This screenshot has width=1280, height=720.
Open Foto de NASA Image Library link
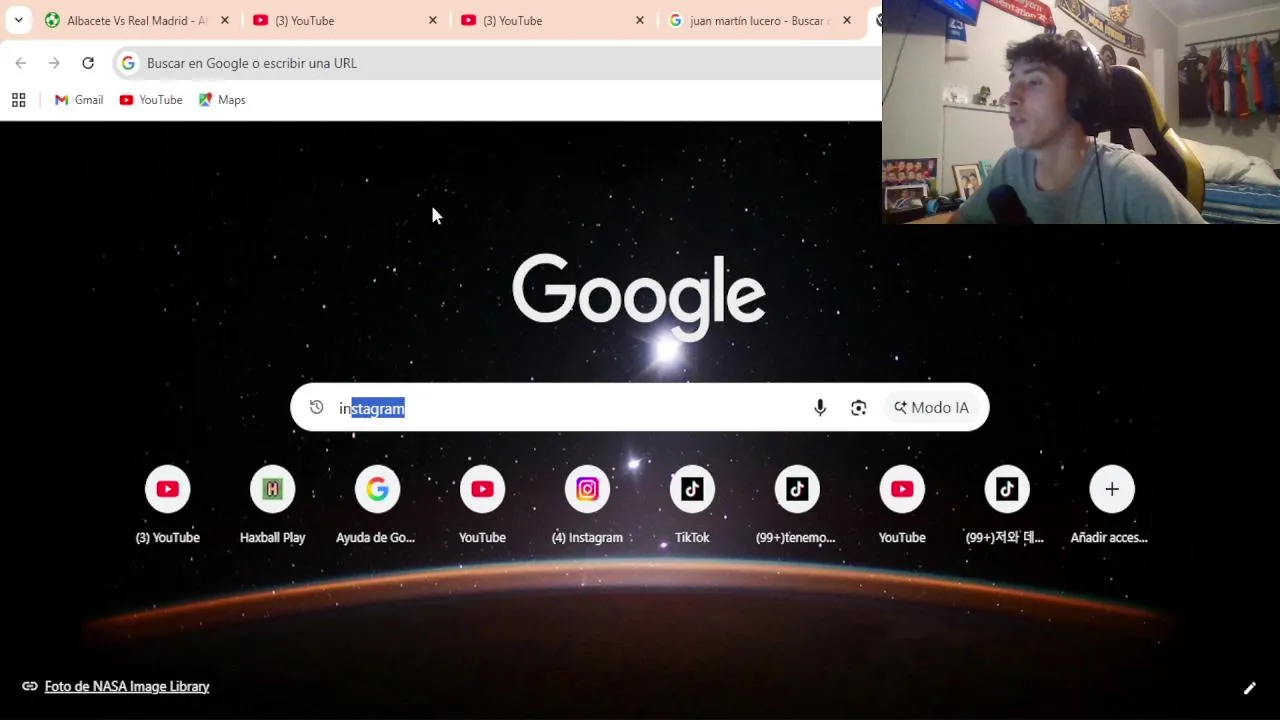[127, 686]
